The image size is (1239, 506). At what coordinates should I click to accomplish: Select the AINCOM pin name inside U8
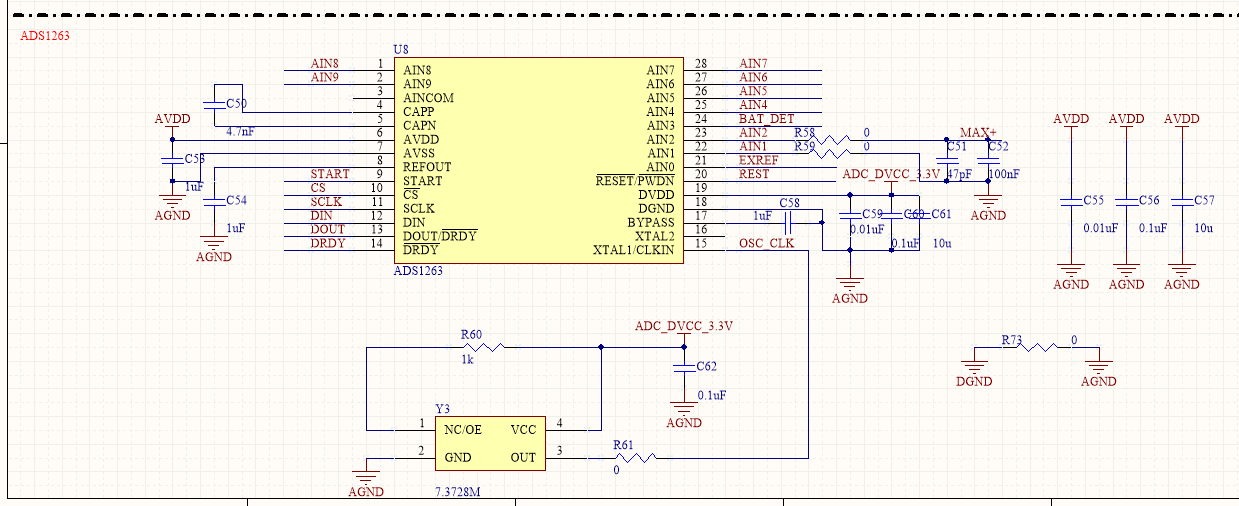(x=428, y=98)
